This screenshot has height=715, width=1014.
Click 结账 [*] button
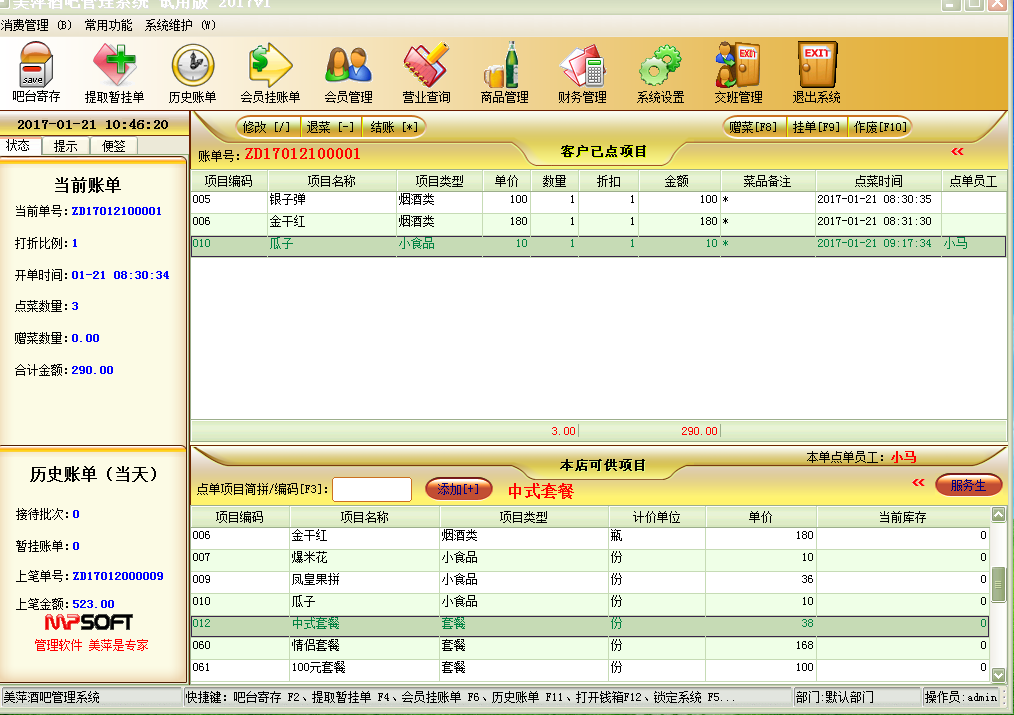coord(394,127)
